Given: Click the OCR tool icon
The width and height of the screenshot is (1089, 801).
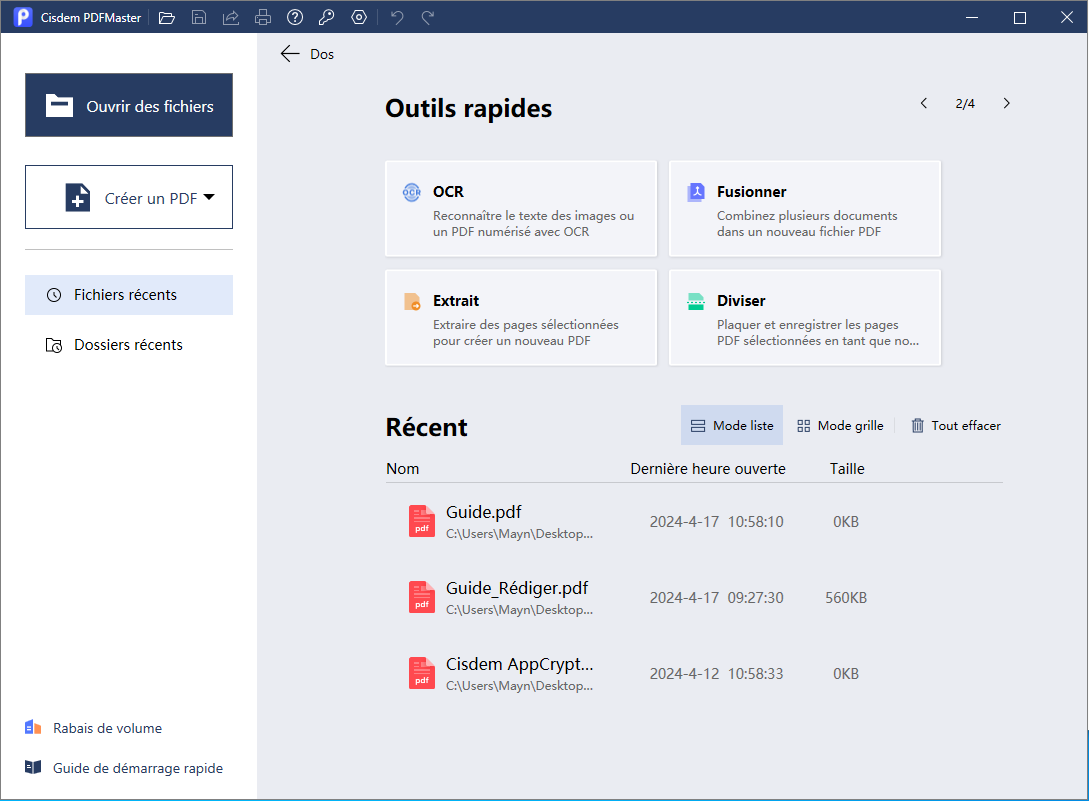Looking at the screenshot, I should 412,192.
